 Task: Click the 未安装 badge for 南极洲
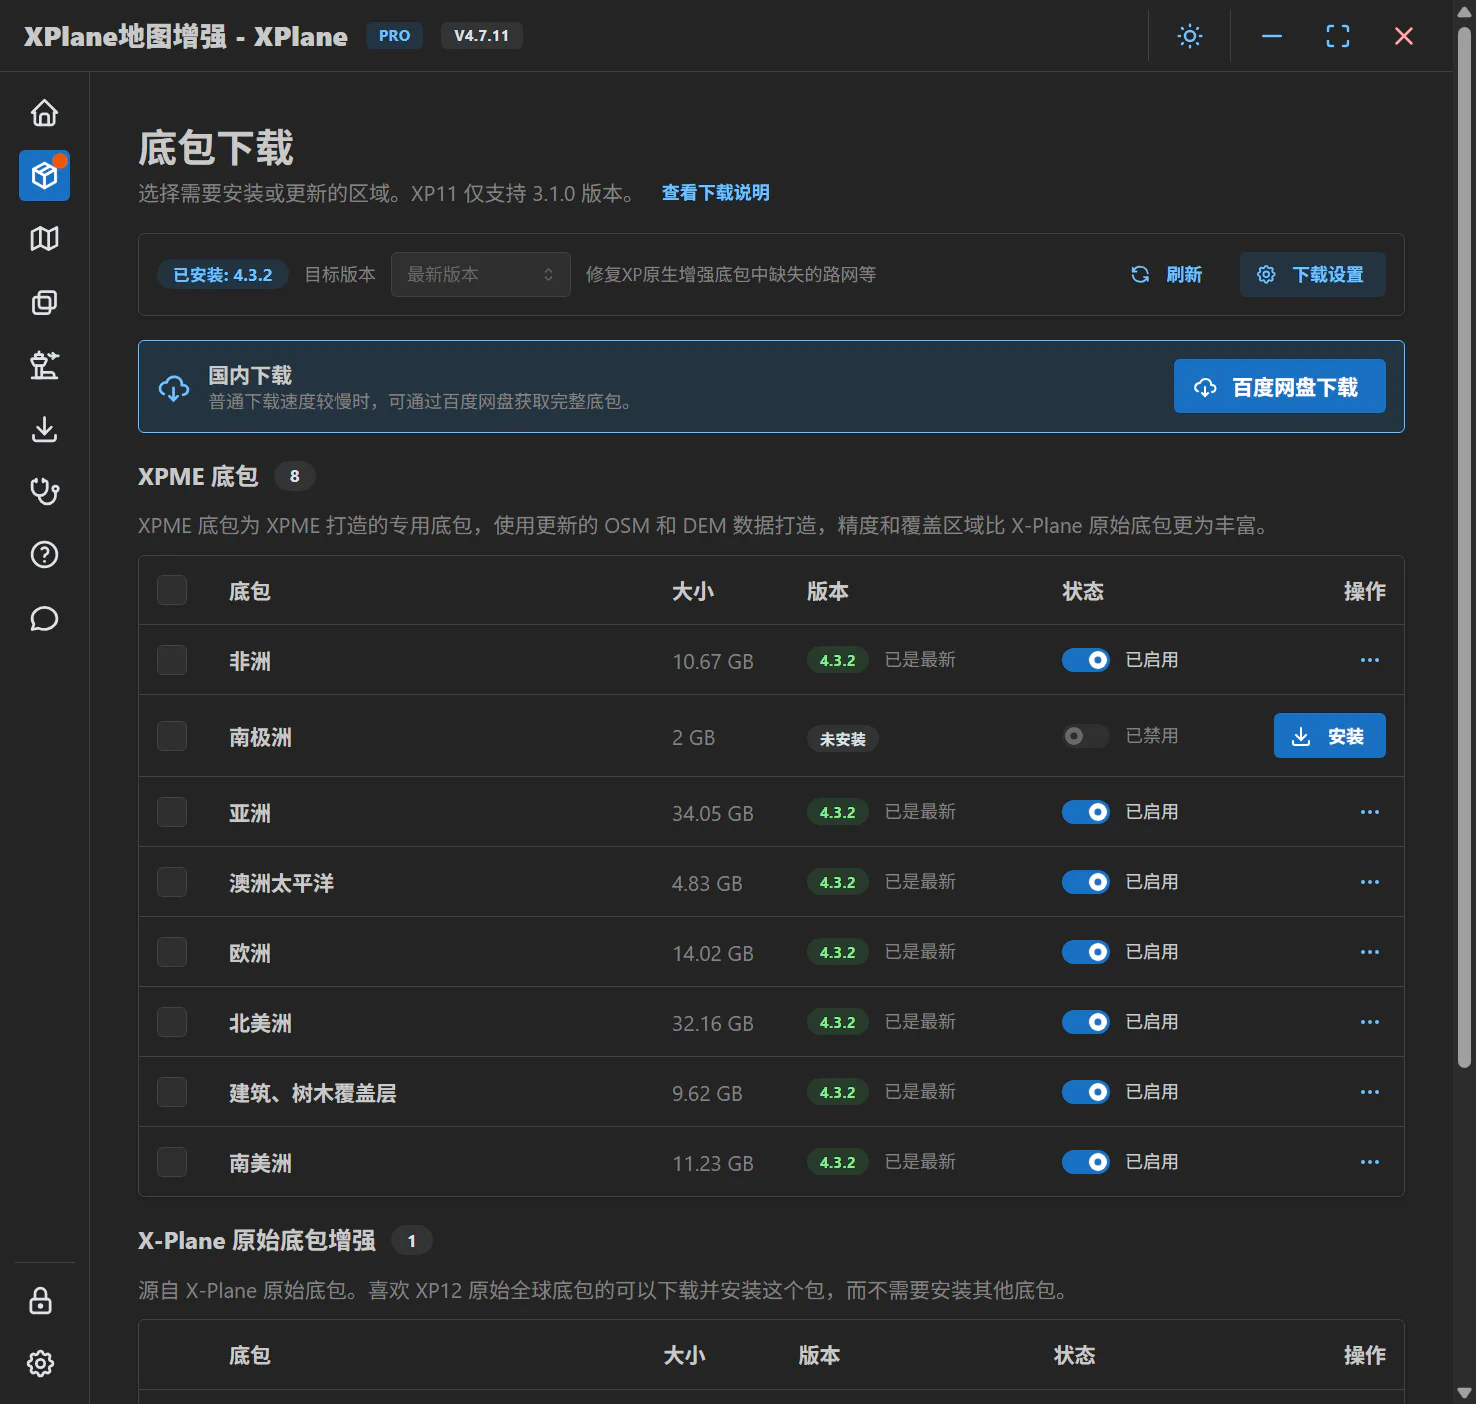click(843, 739)
